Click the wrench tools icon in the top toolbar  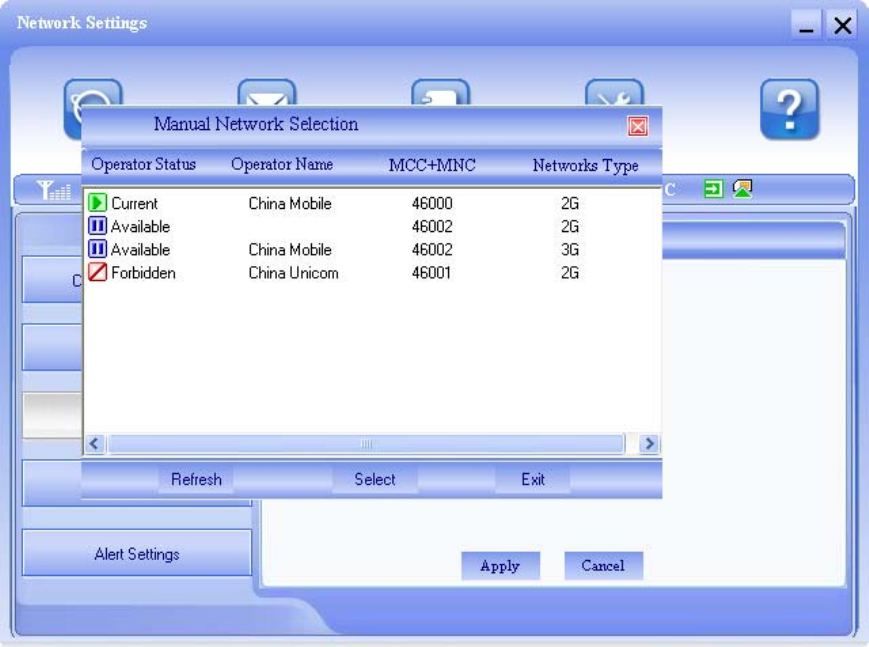coord(615,93)
